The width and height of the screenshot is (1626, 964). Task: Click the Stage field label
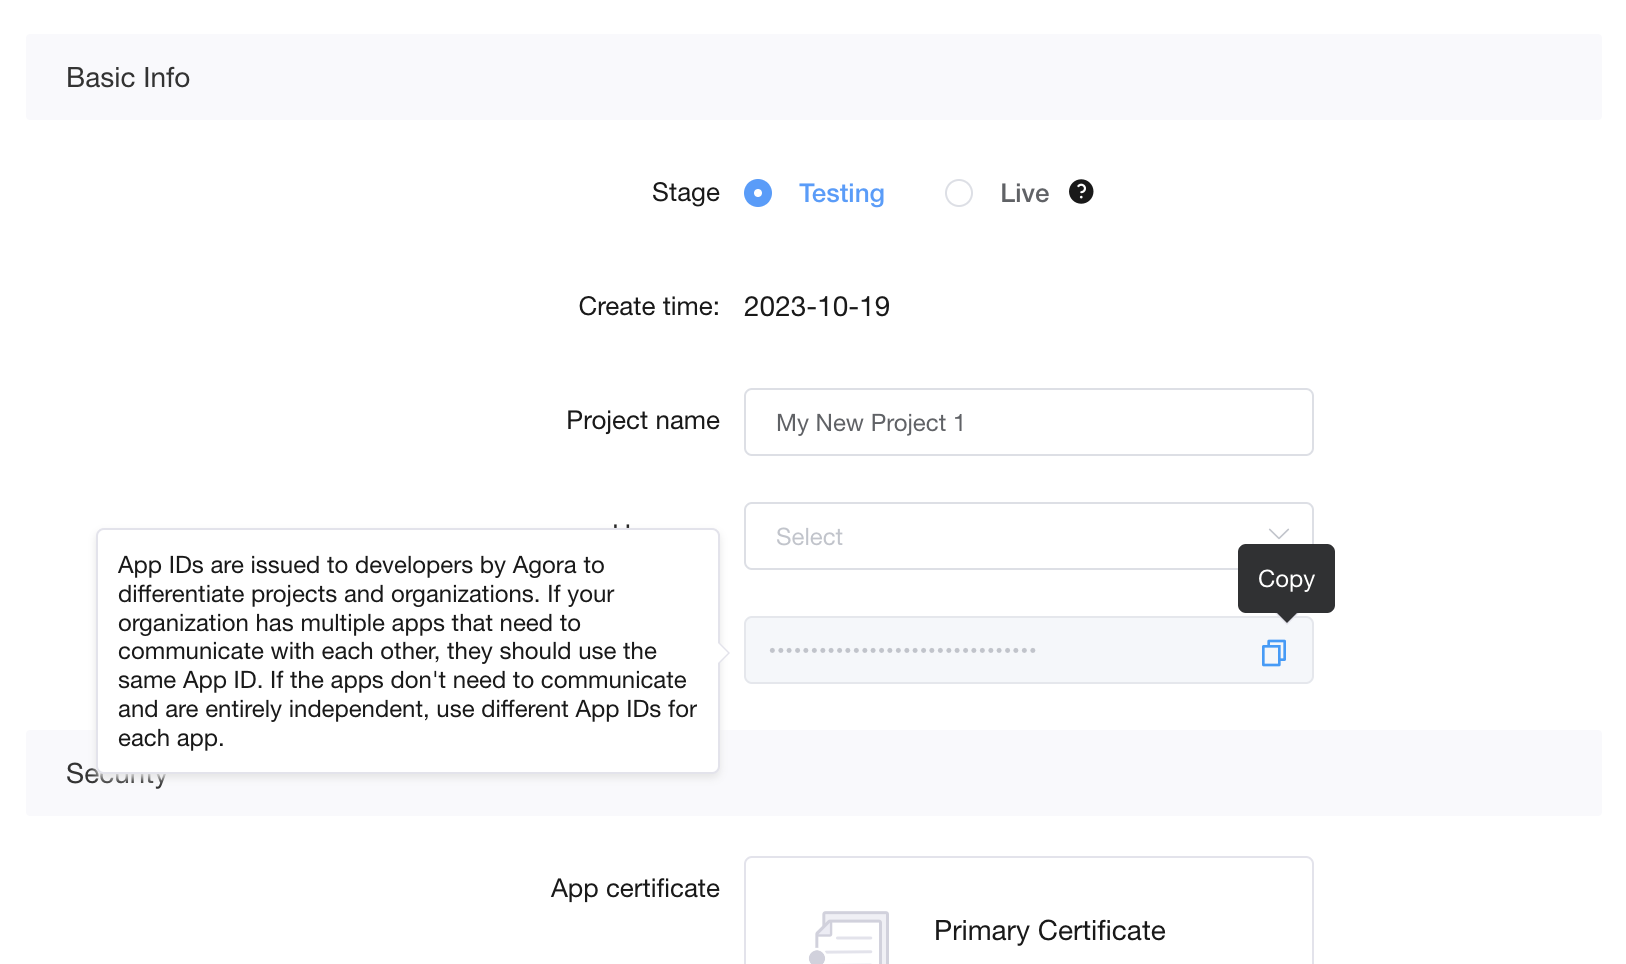click(685, 193)
